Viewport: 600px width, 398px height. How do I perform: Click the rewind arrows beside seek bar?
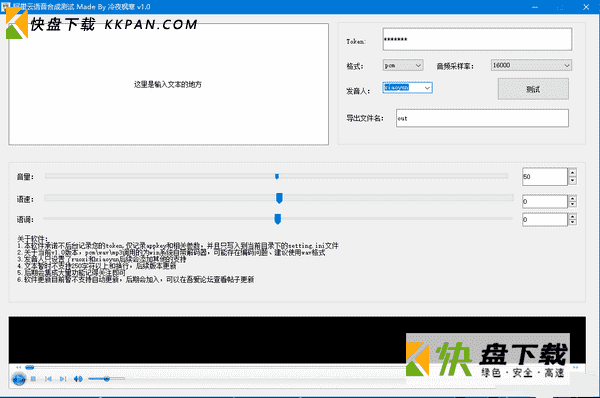[x=18, y=367]
